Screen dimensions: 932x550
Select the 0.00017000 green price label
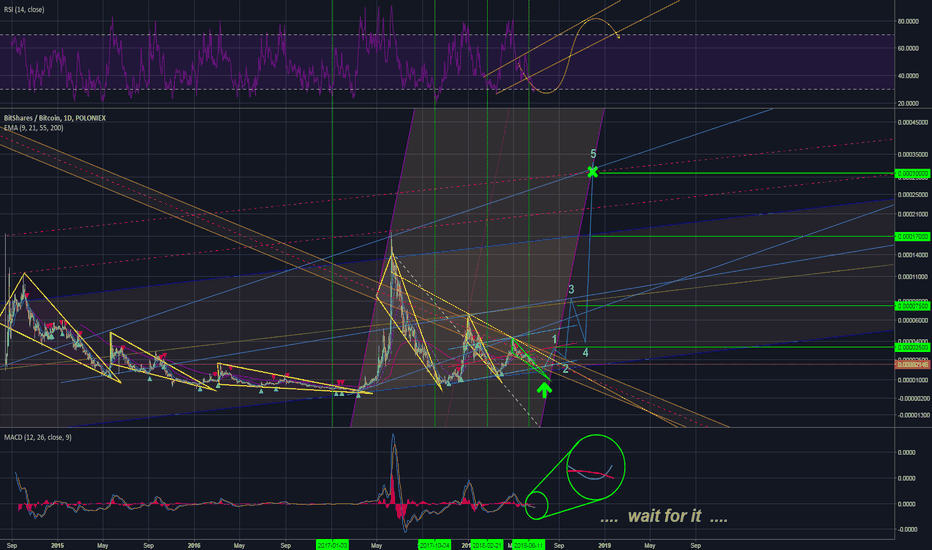coord(912,237)
